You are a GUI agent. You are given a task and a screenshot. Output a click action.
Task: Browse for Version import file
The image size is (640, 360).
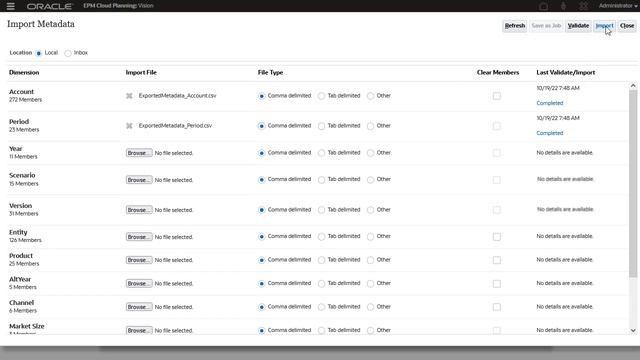pyautogui.click(x=139, y=210)
